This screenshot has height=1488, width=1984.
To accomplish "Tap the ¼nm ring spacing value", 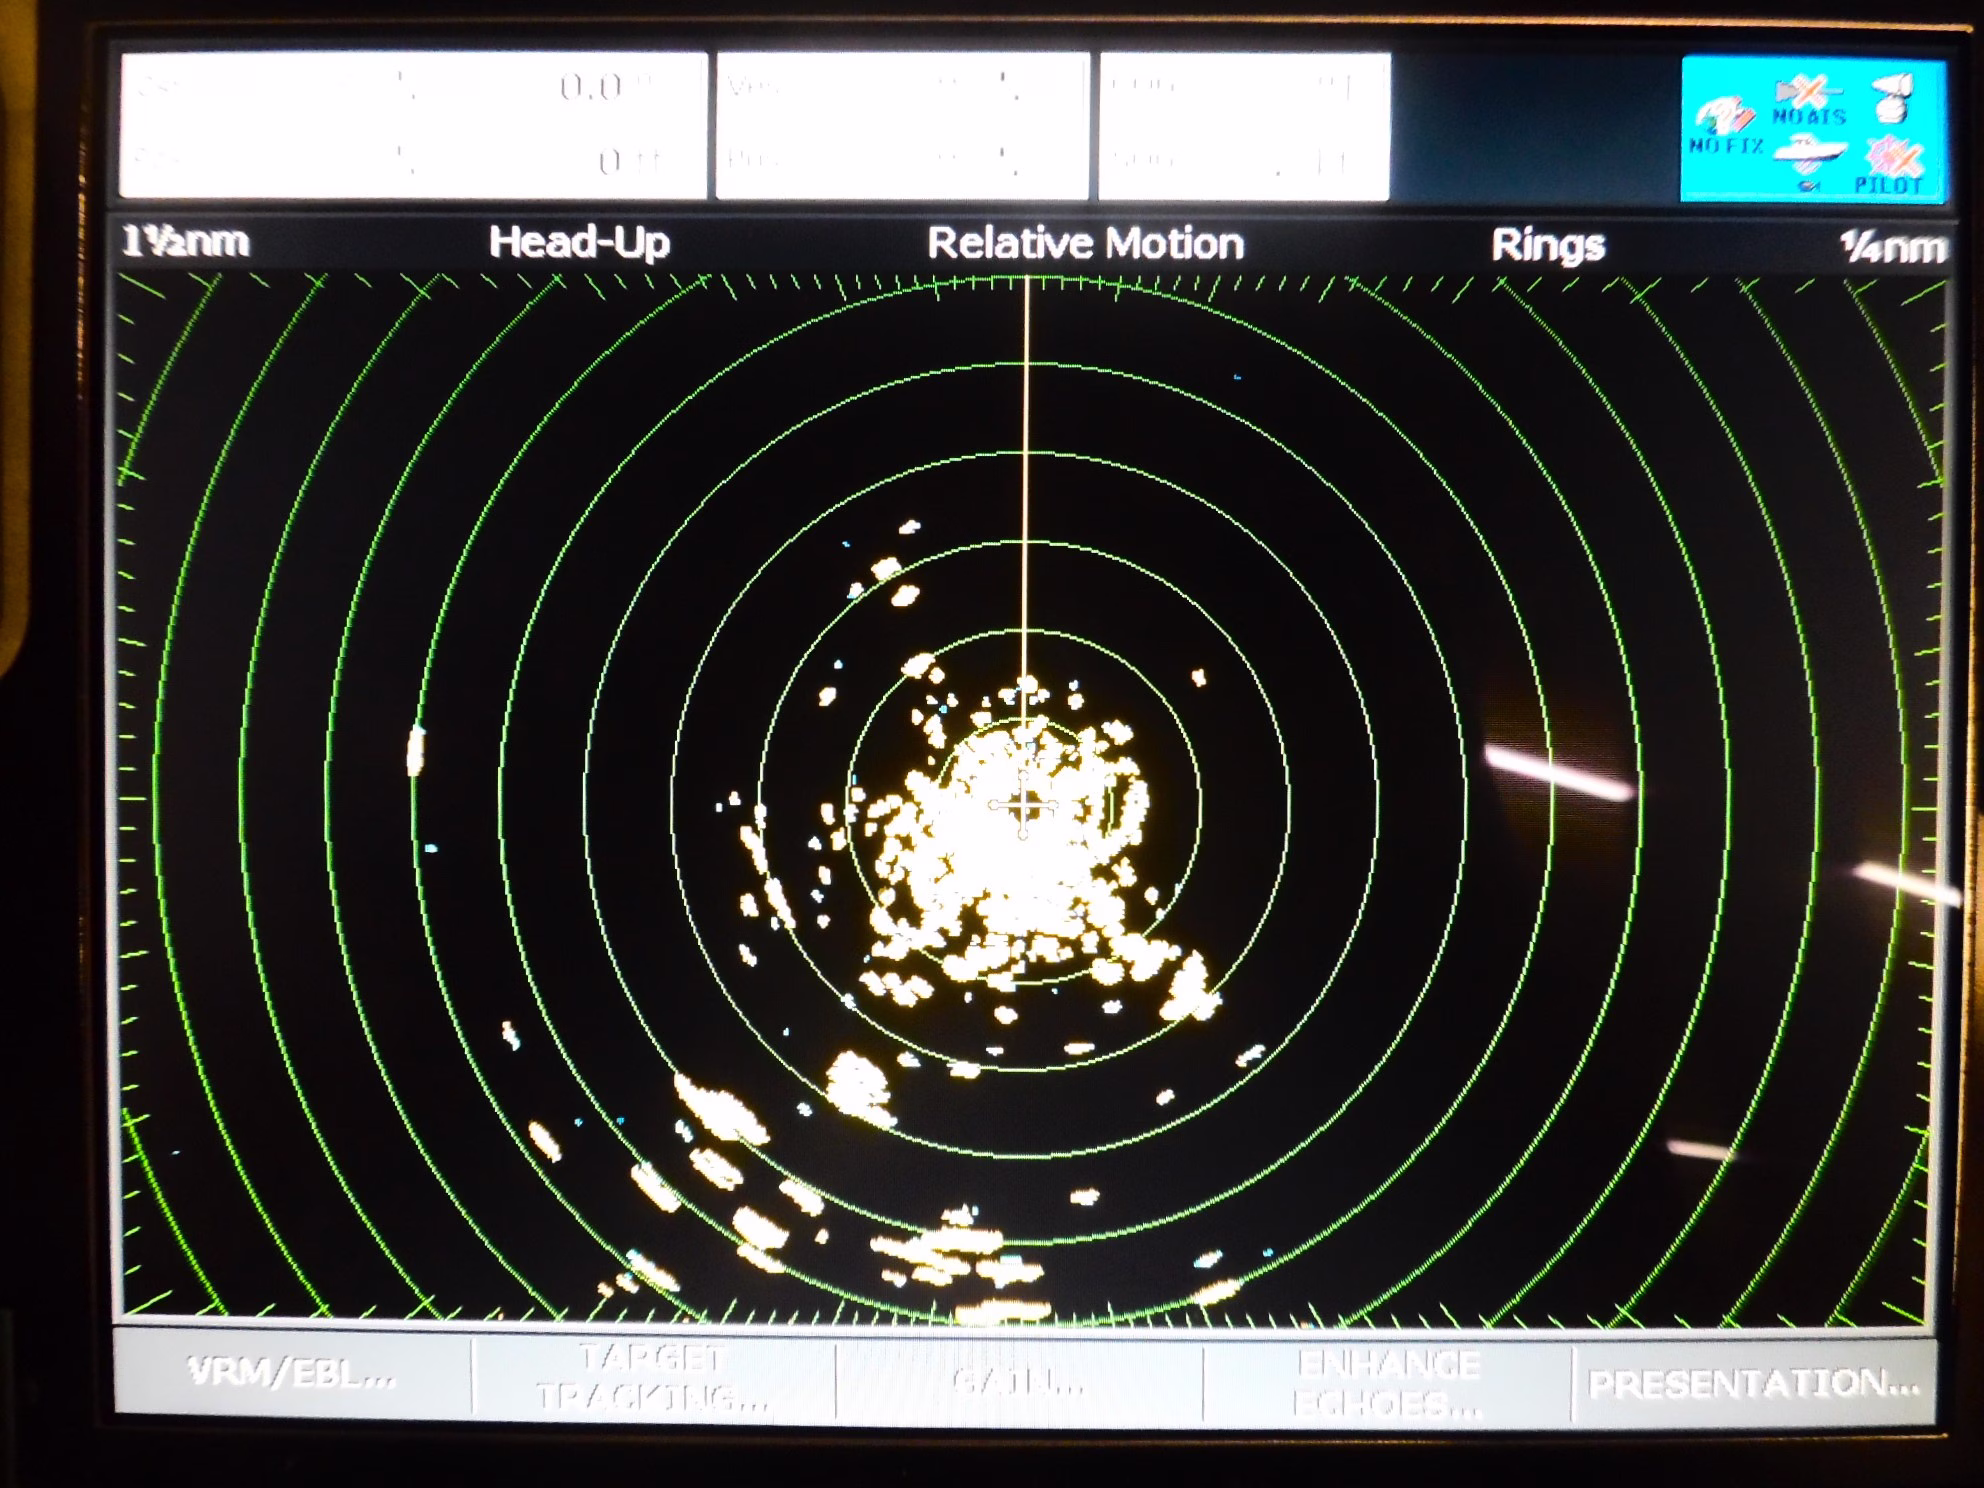I will click(1892, 247).
